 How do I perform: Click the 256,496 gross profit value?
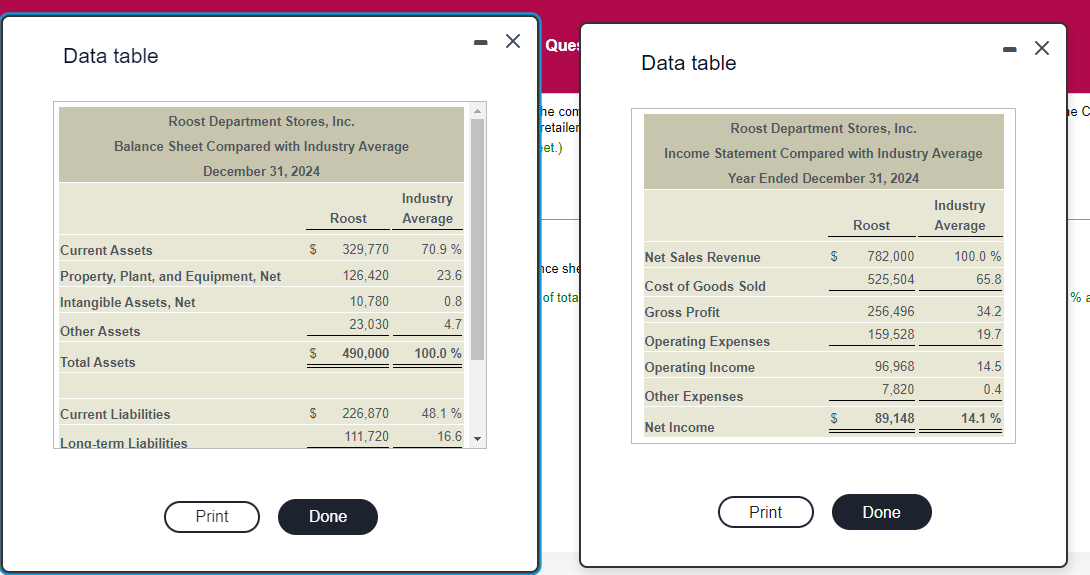tap(890, 311)
